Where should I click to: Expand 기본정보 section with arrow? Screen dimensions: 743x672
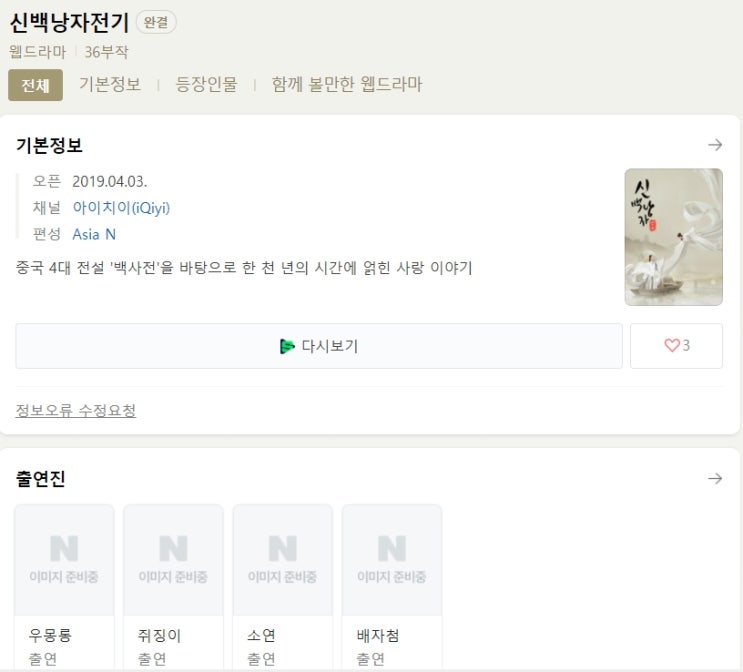[715, 145]
